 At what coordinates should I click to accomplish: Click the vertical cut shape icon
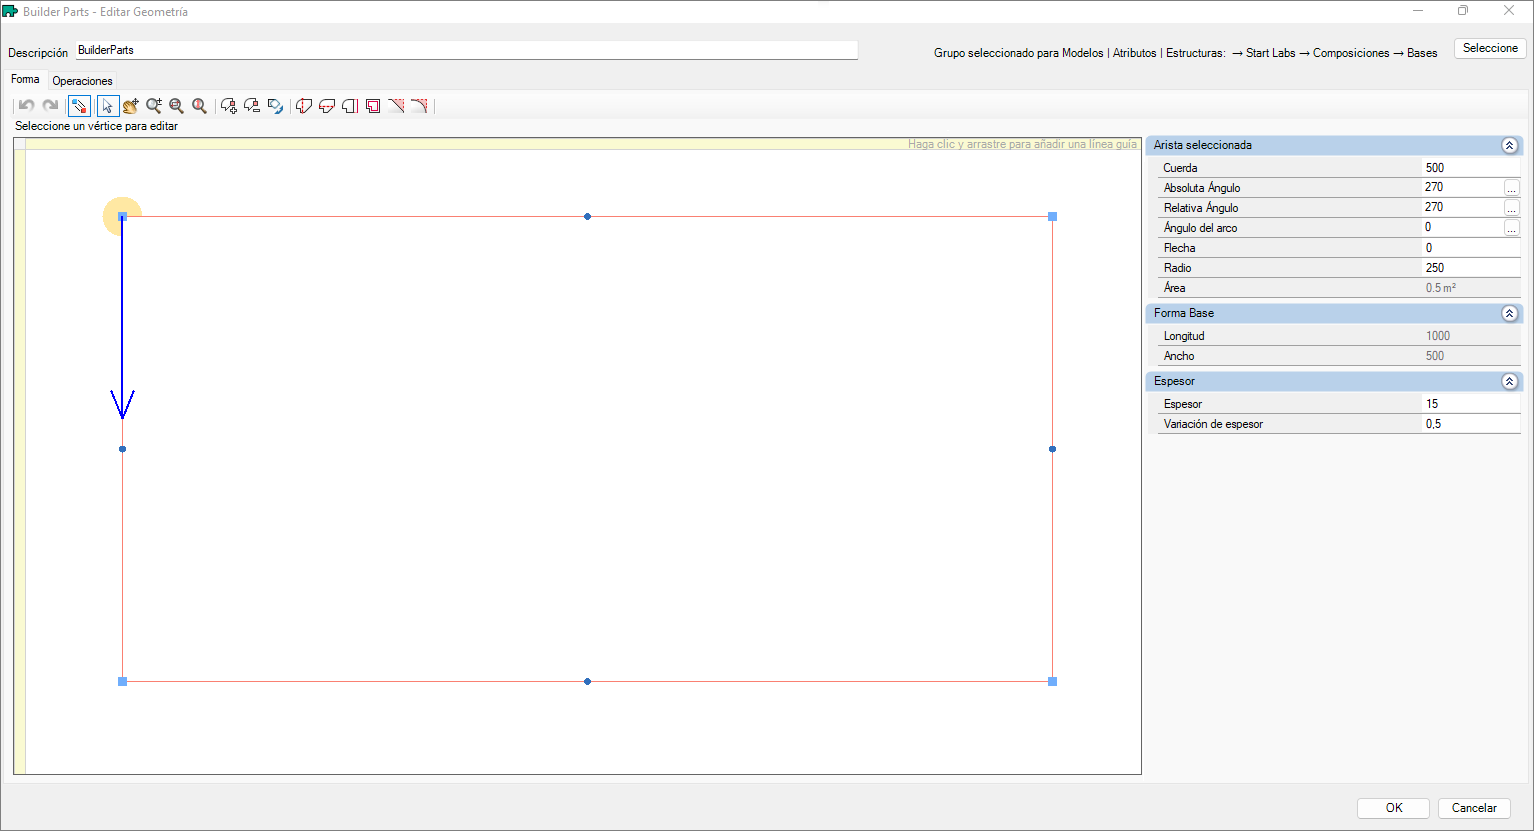(x=304, y=106)
